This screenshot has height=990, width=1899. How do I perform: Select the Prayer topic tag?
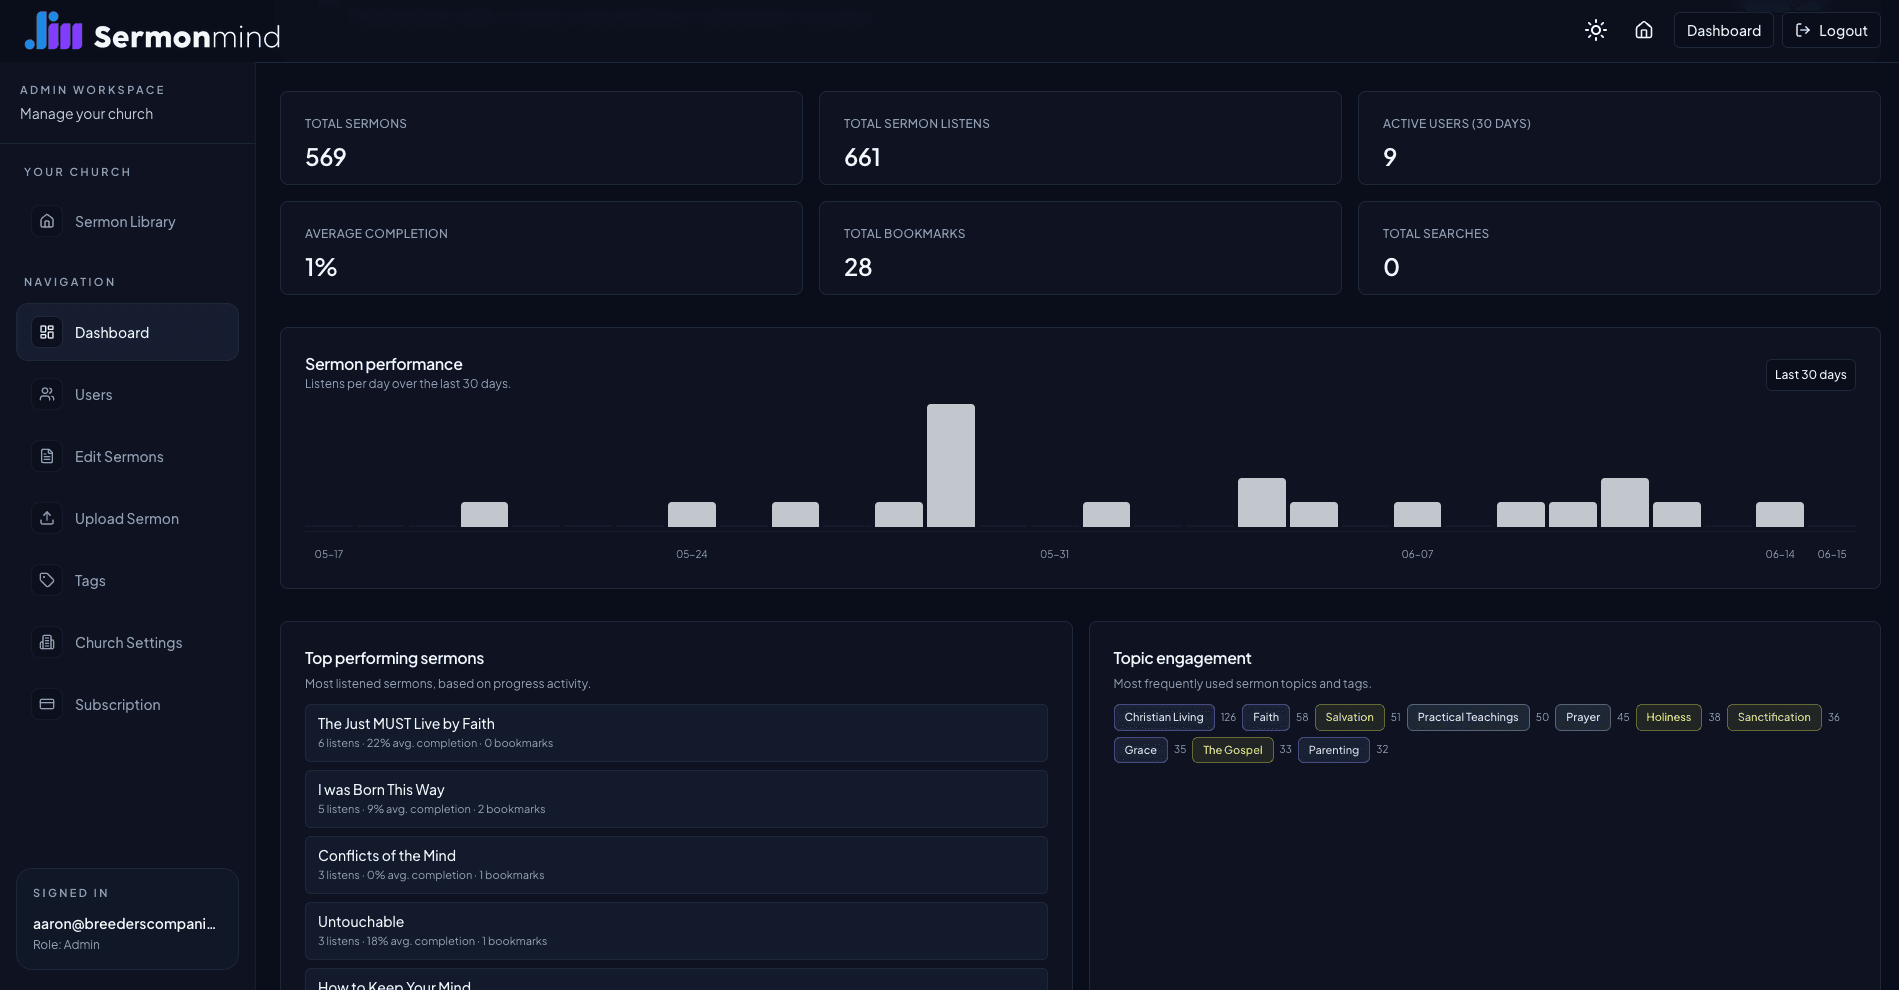[1583, 718]
